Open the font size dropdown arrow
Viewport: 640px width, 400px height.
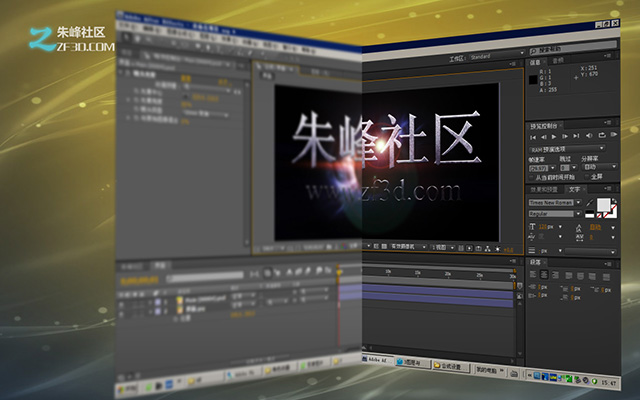pyautogui.click(x=560, y=227)
